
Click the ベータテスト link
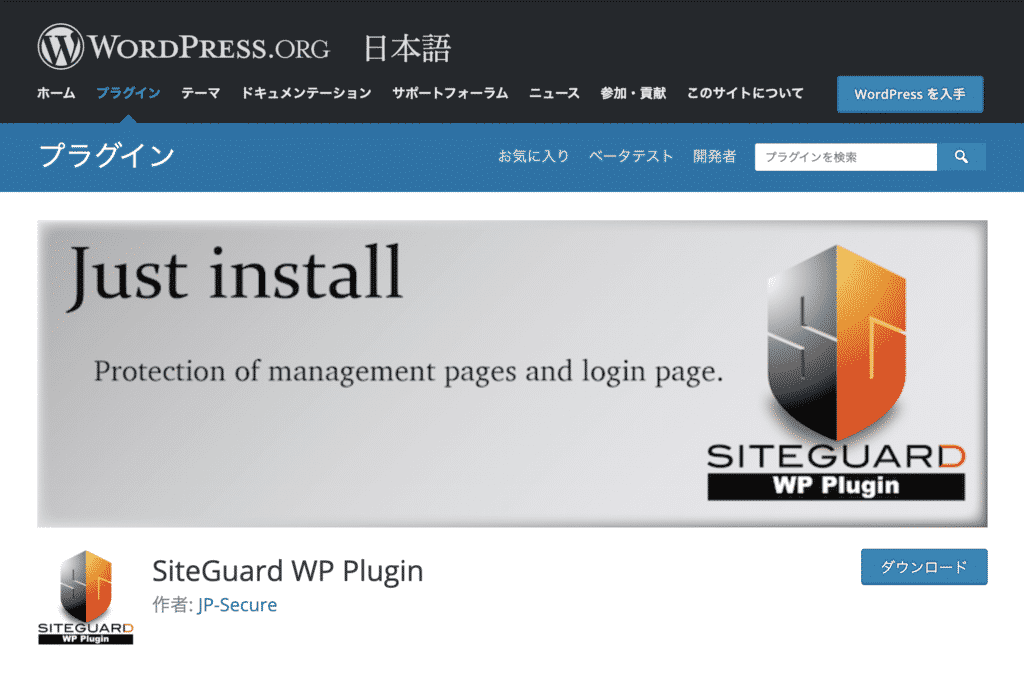(x=631, y=156)
